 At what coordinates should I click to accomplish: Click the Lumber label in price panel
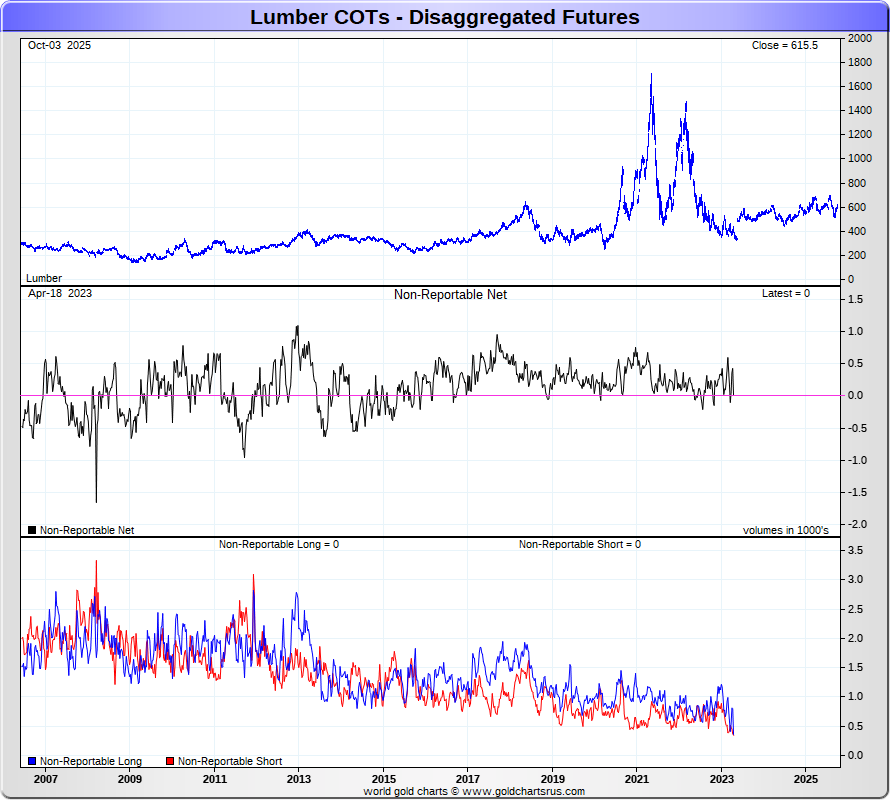tap(43, 278)
